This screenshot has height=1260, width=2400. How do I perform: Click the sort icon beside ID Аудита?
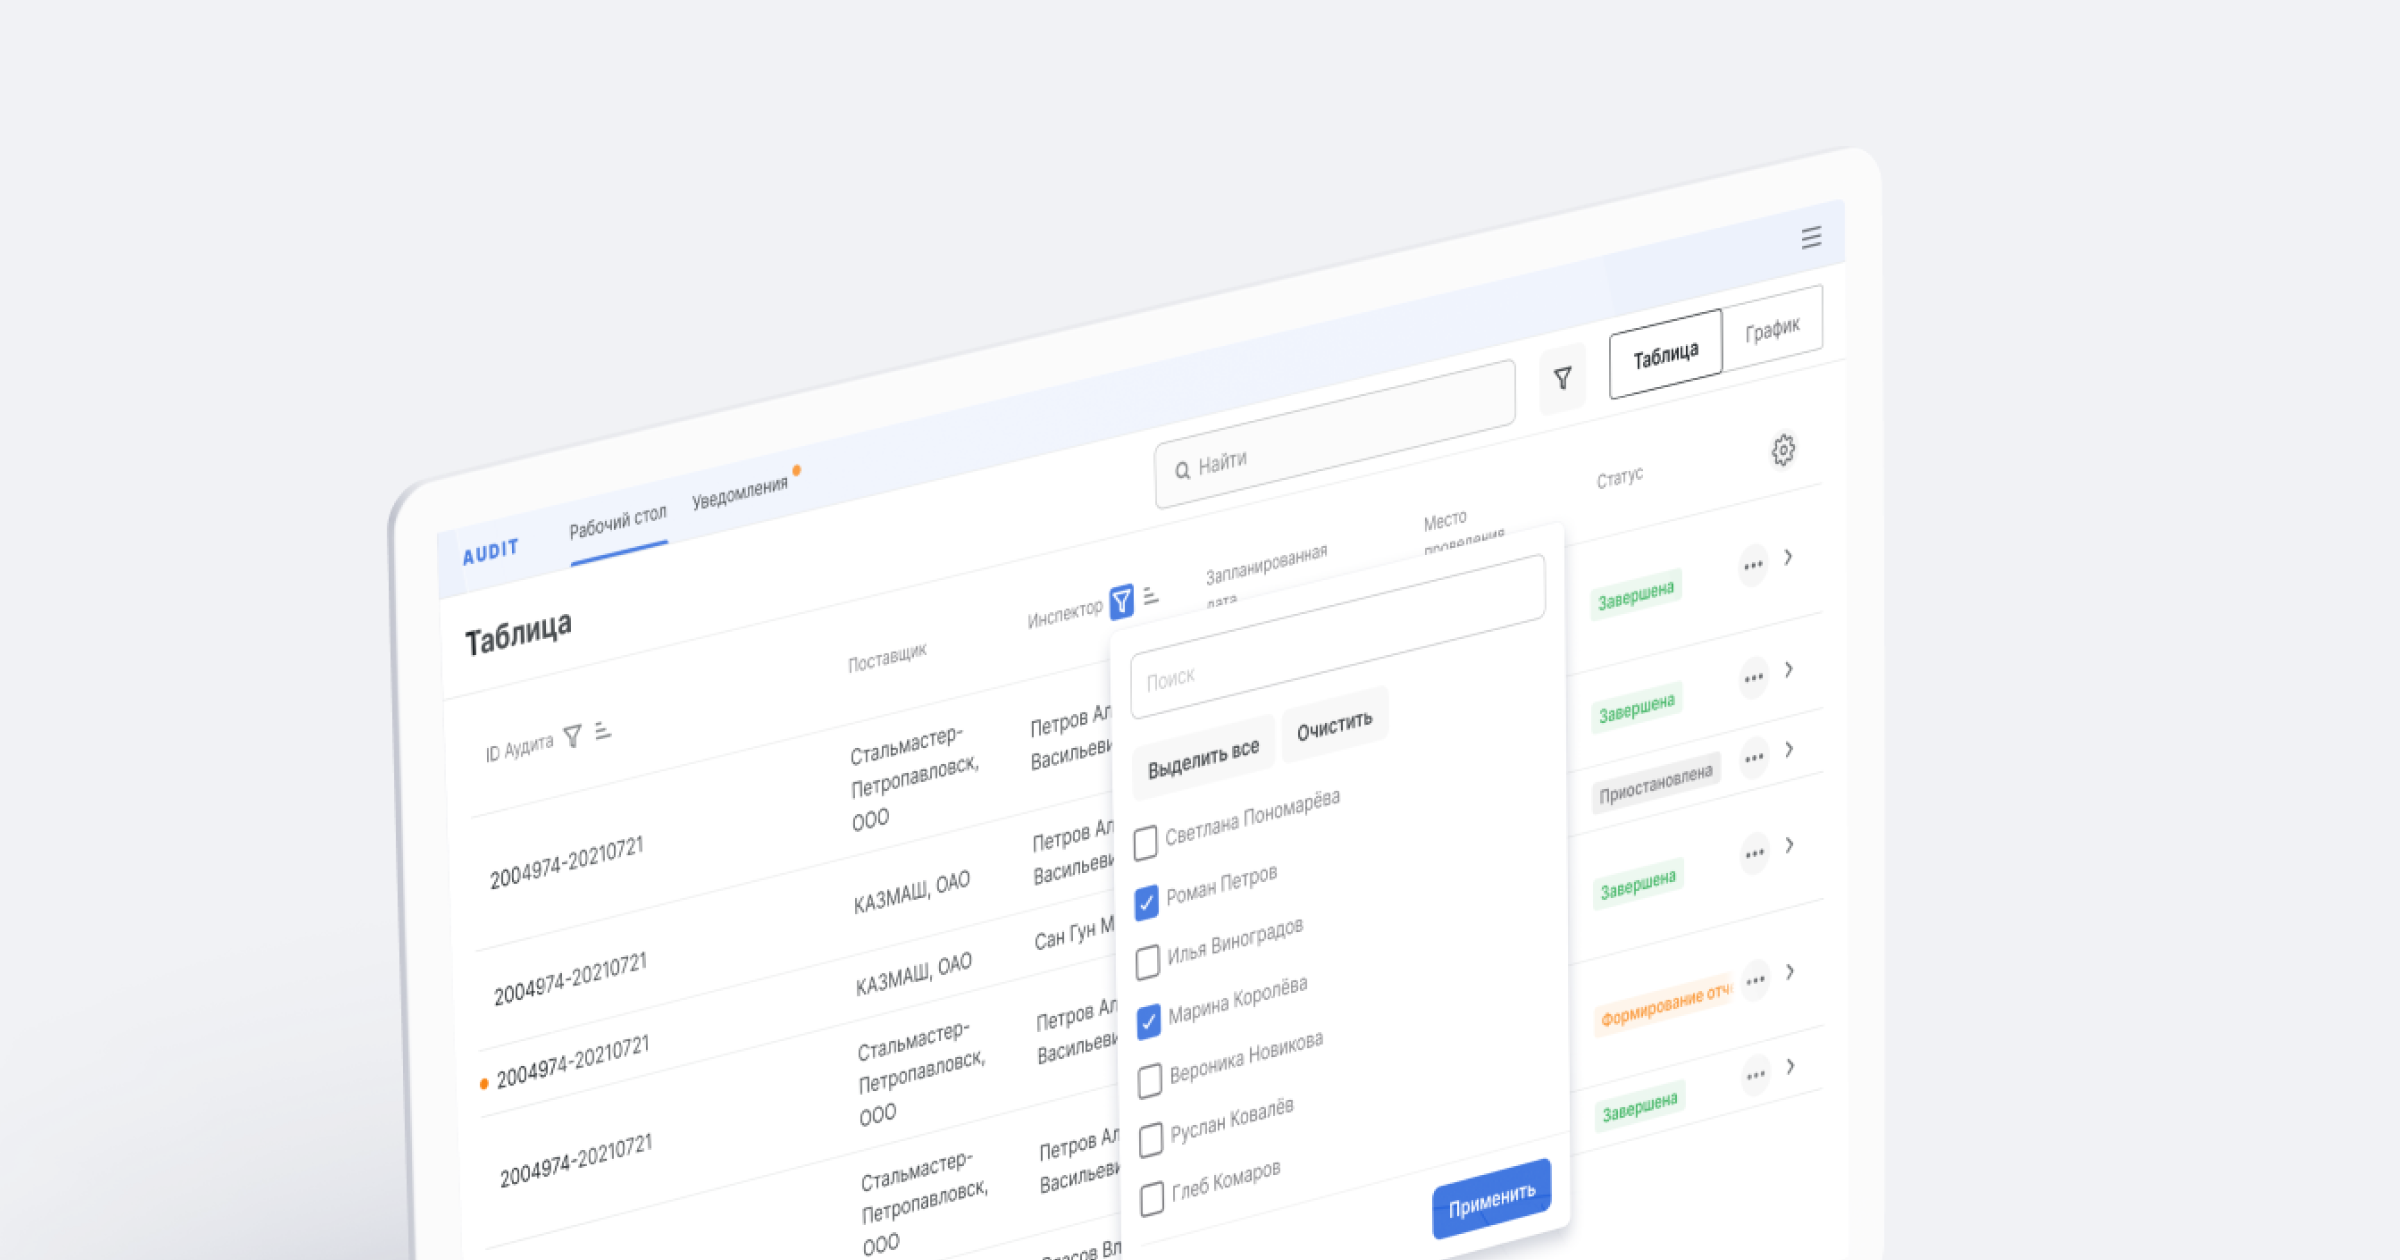[x=602, y=732]
